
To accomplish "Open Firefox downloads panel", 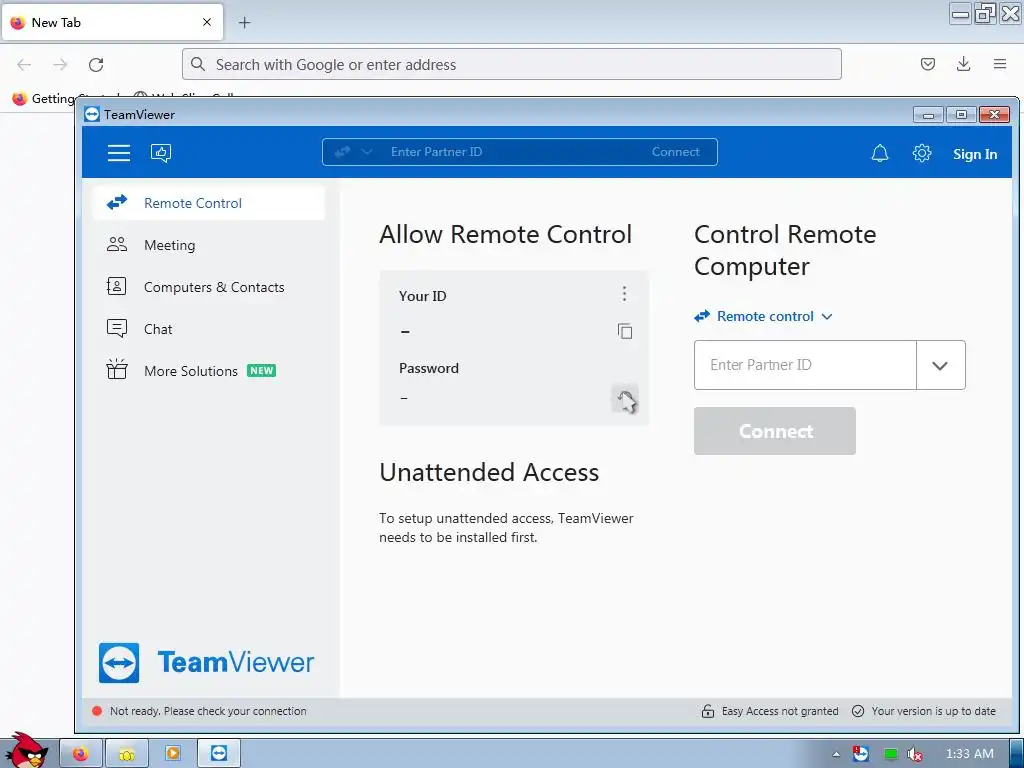I will click(x=963, y=64).
